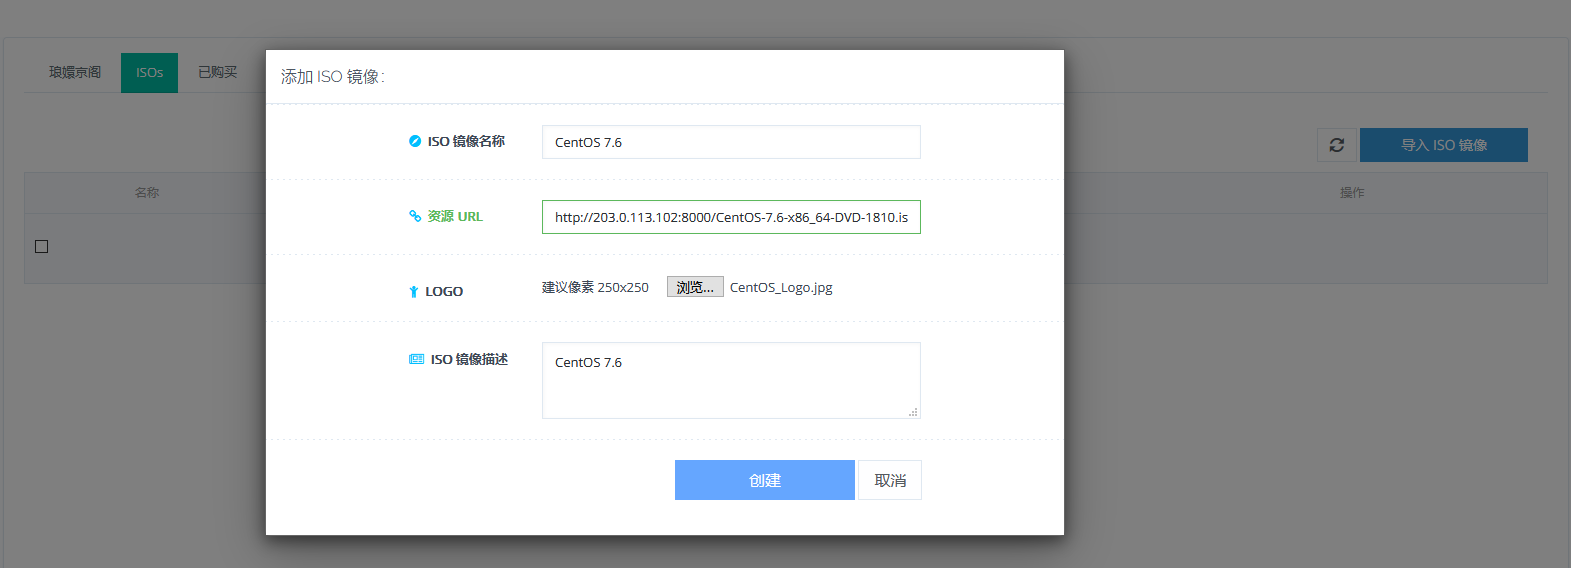
Task: Click the CentOS_Logo.jpg file name
Action: click(781, 288)
